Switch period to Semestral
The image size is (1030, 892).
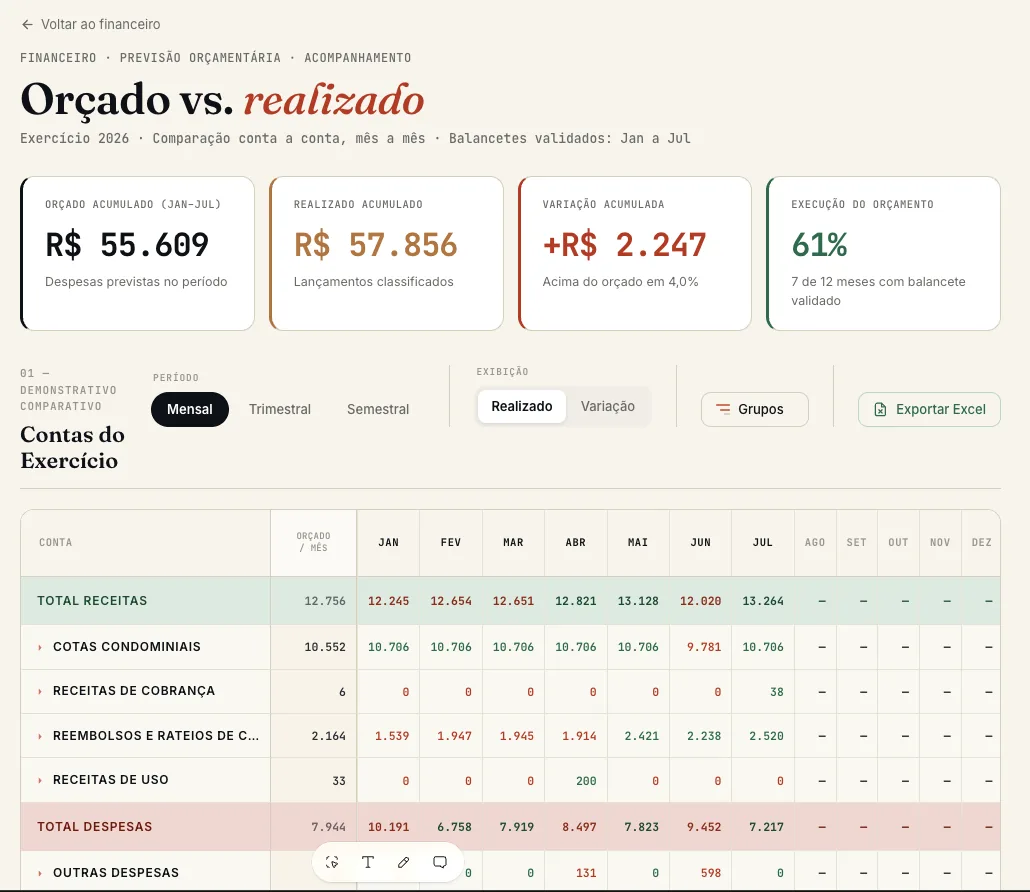coord(378,409)
